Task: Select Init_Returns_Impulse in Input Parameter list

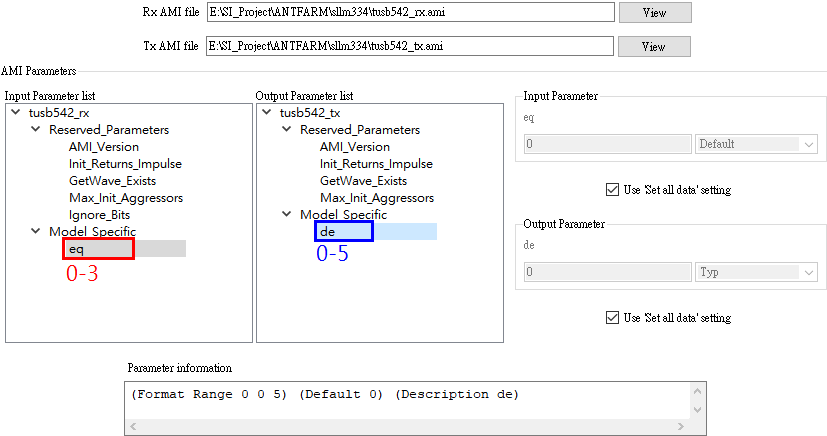Action: point(126,164)
